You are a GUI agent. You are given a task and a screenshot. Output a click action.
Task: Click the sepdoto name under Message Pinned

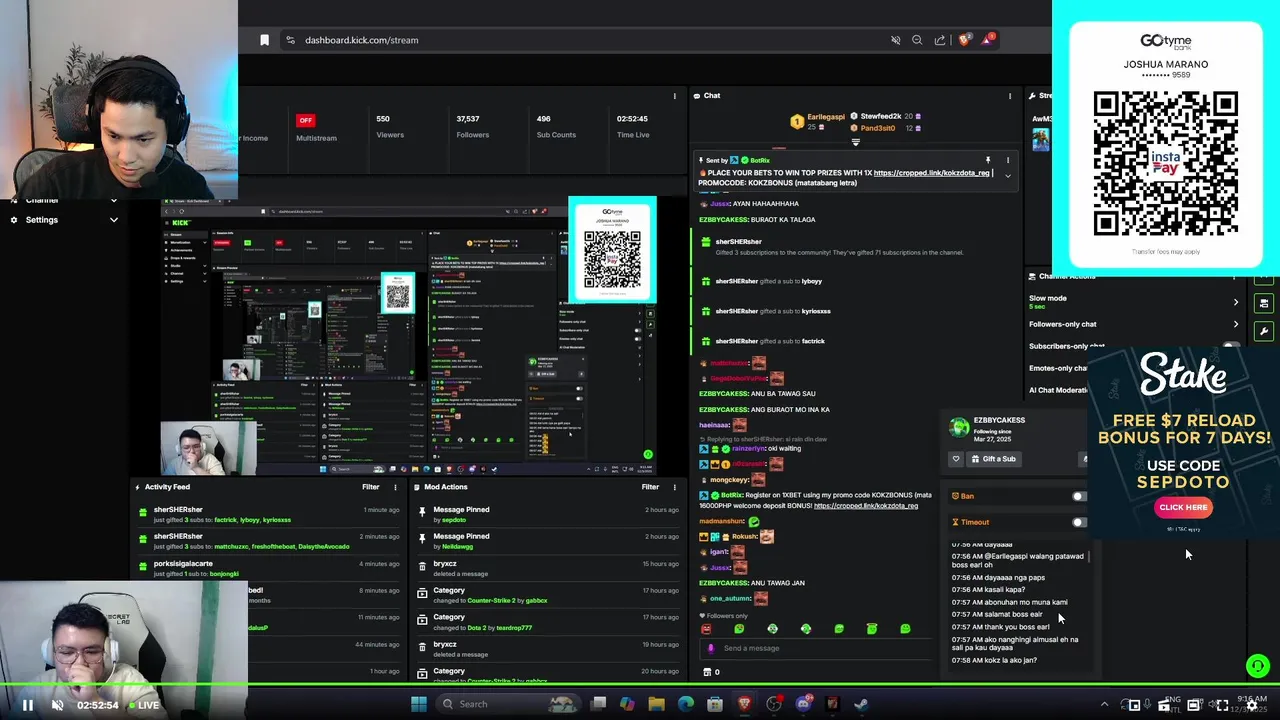coord(454,520)
